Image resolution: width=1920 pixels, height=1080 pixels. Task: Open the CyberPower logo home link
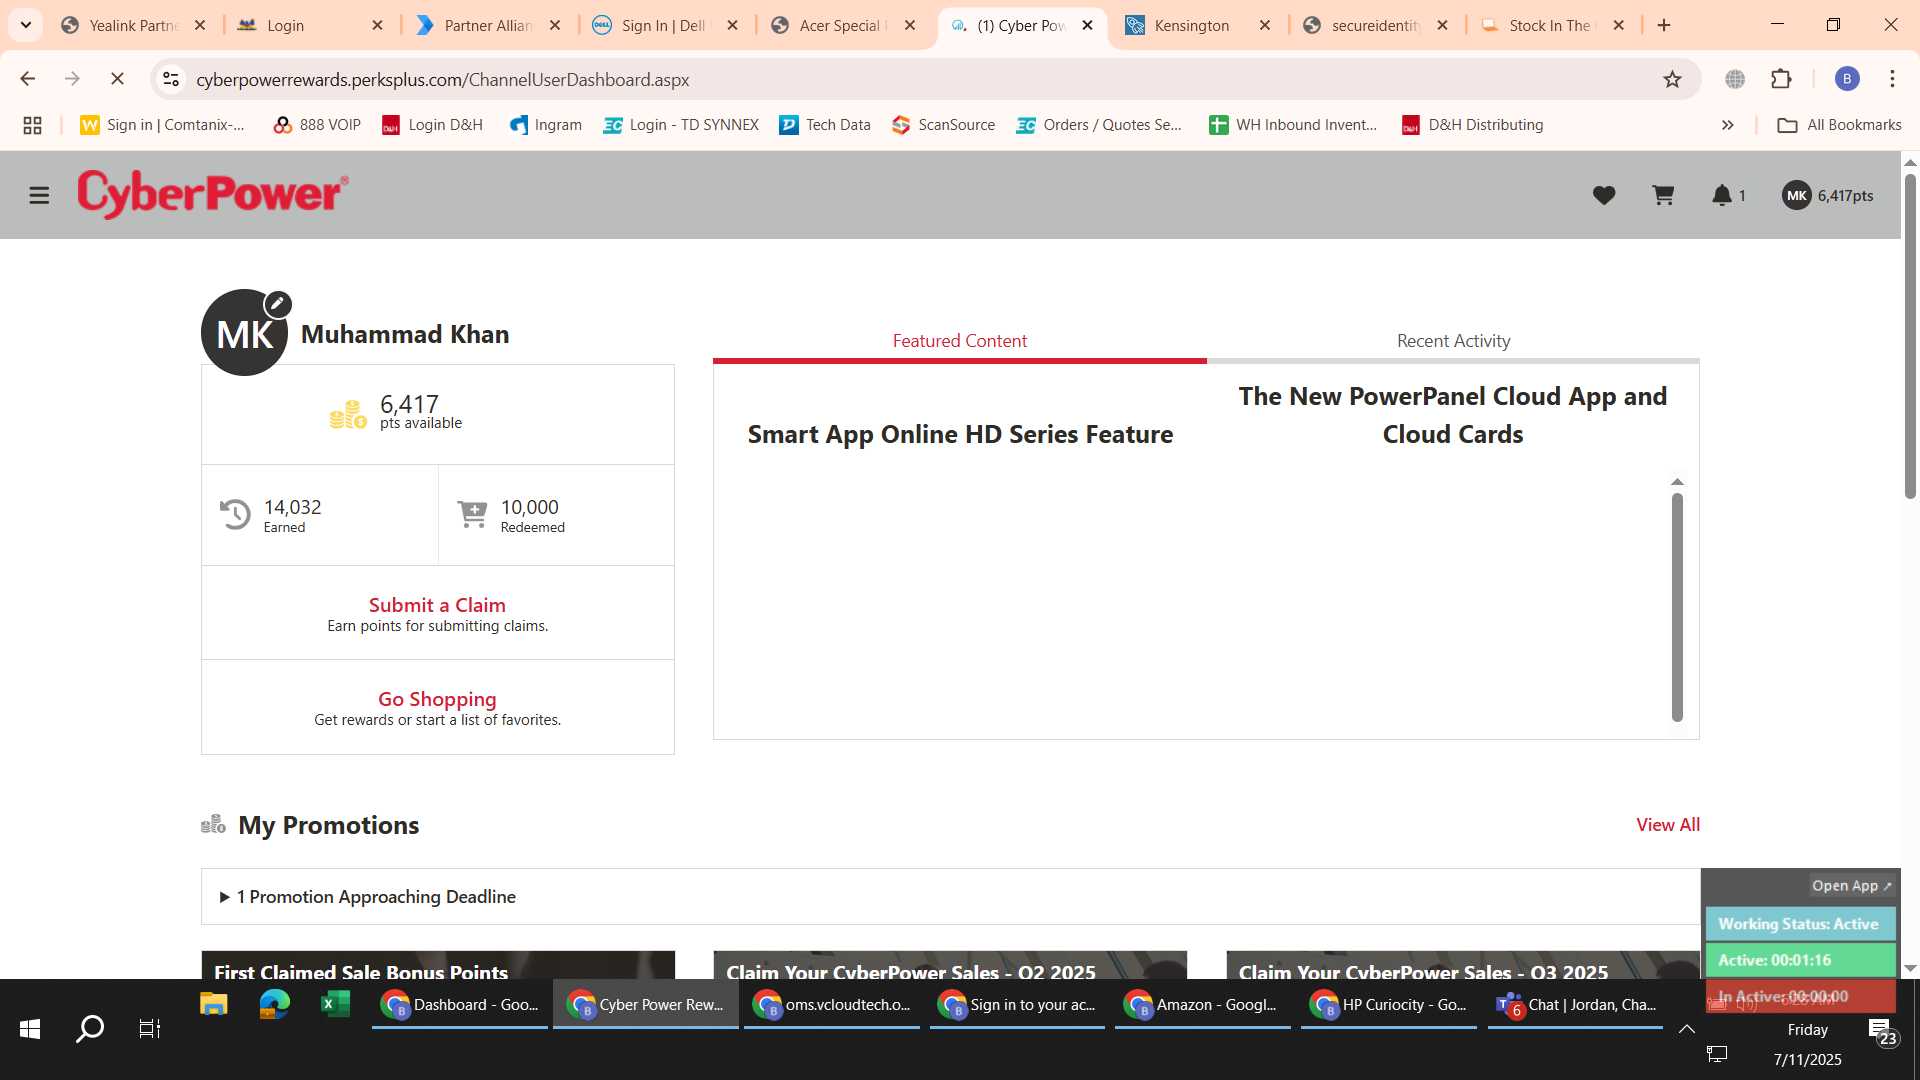(213, 194)
